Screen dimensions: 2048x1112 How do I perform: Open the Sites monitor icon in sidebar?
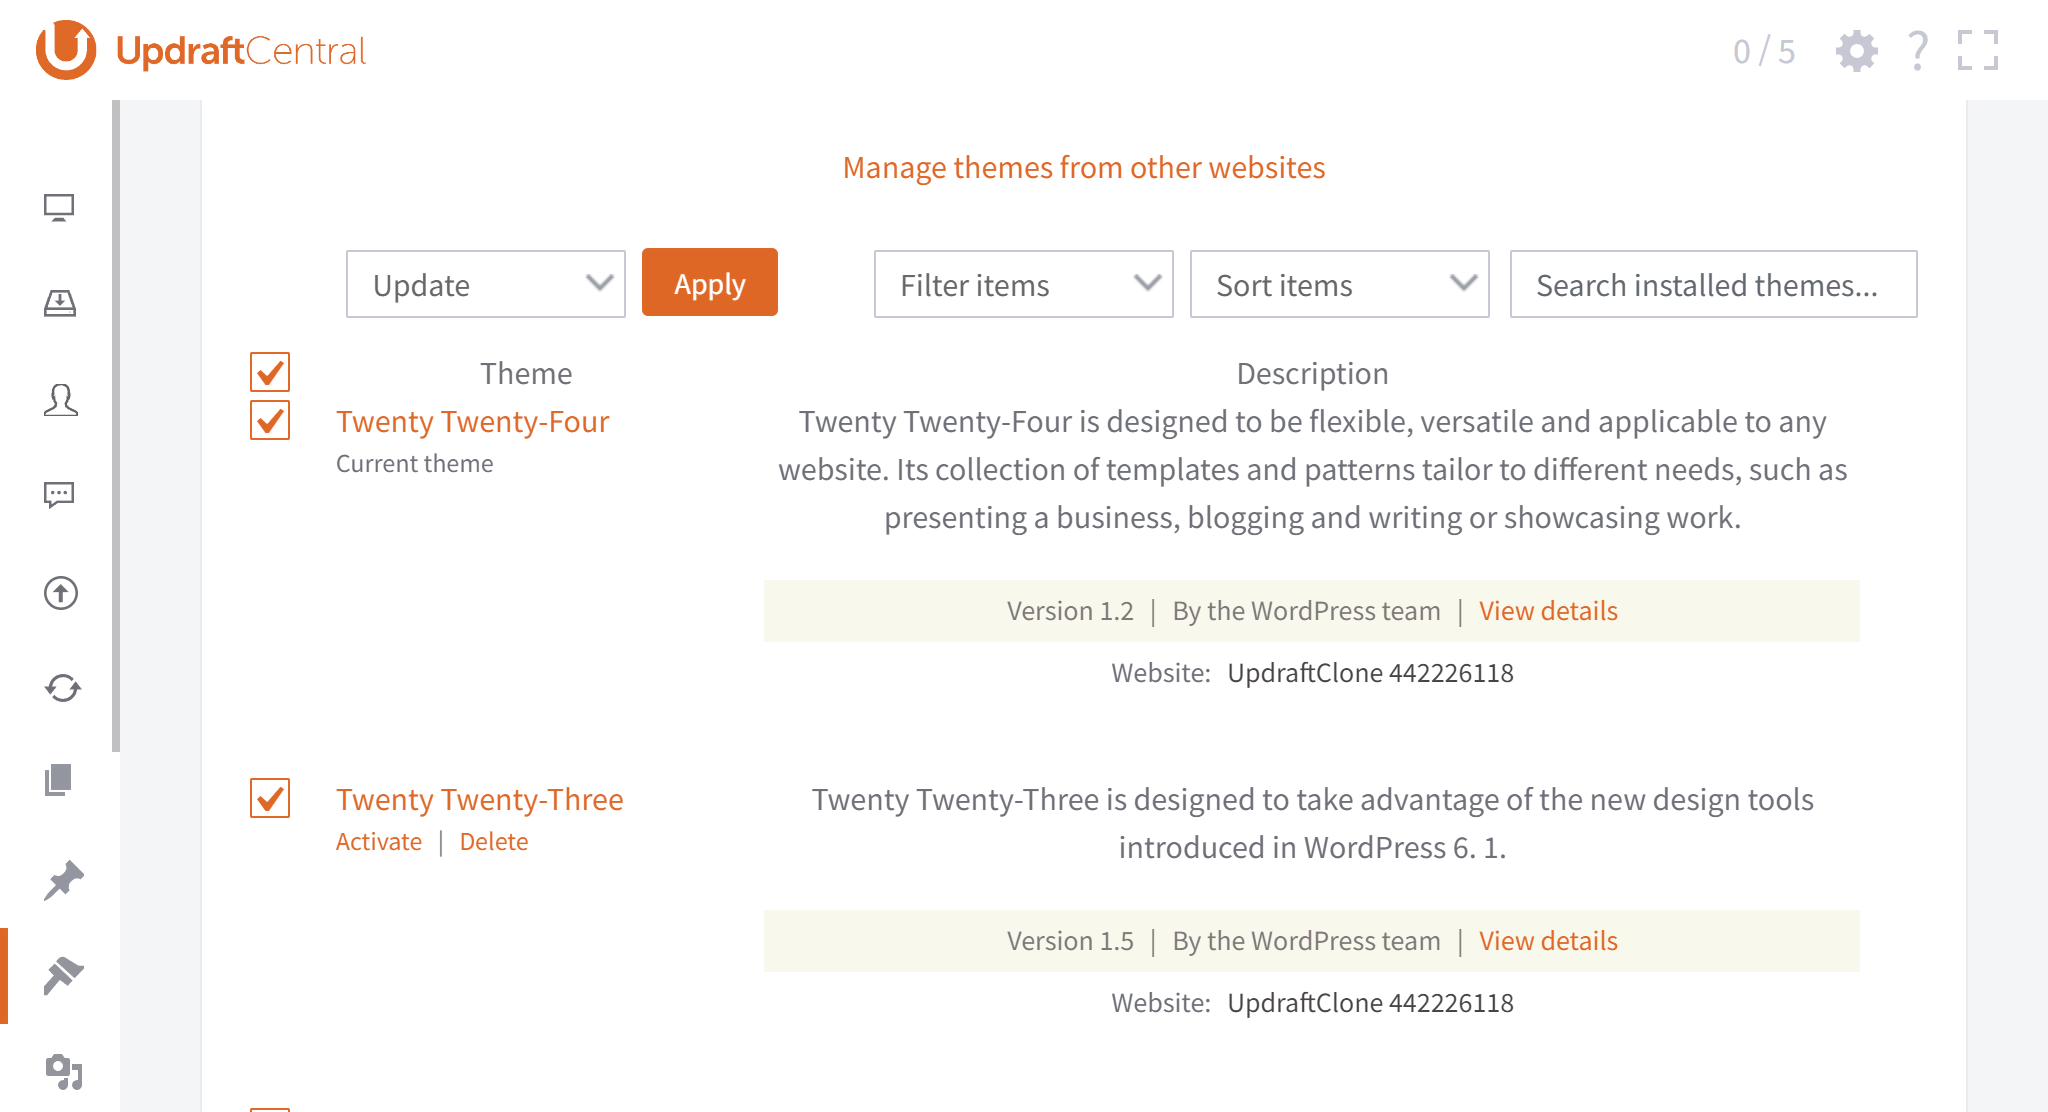pos(59,208)
